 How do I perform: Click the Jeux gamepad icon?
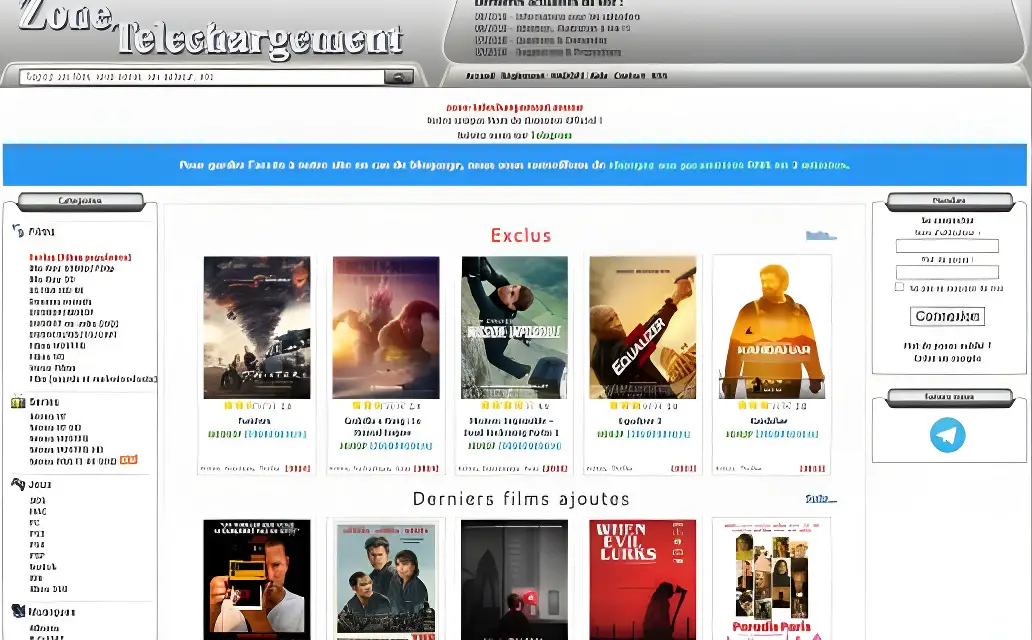tap(18, 484)
